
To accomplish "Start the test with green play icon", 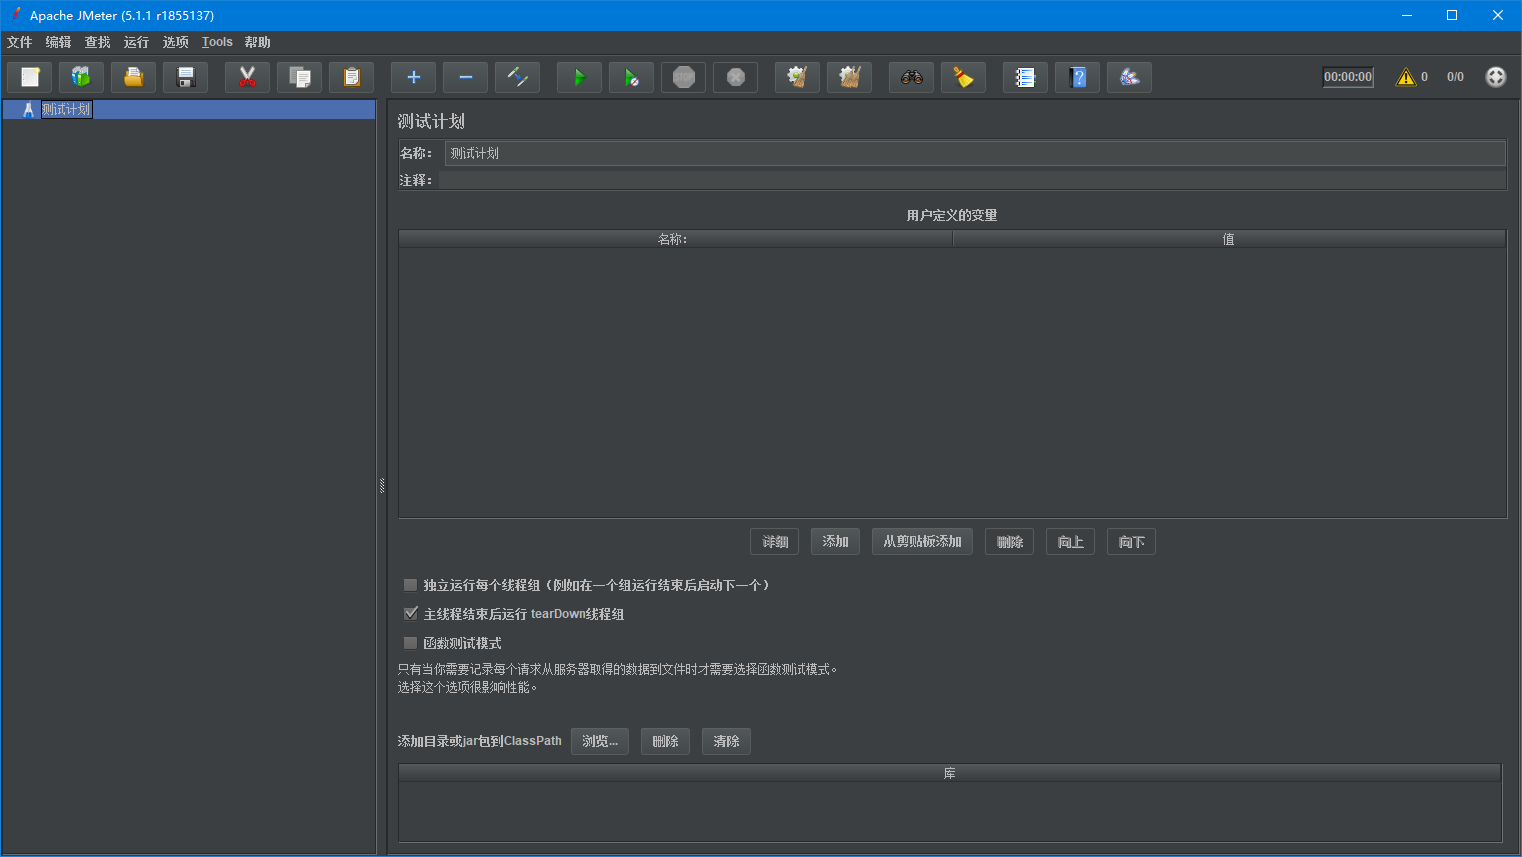I will coord(579,77).
